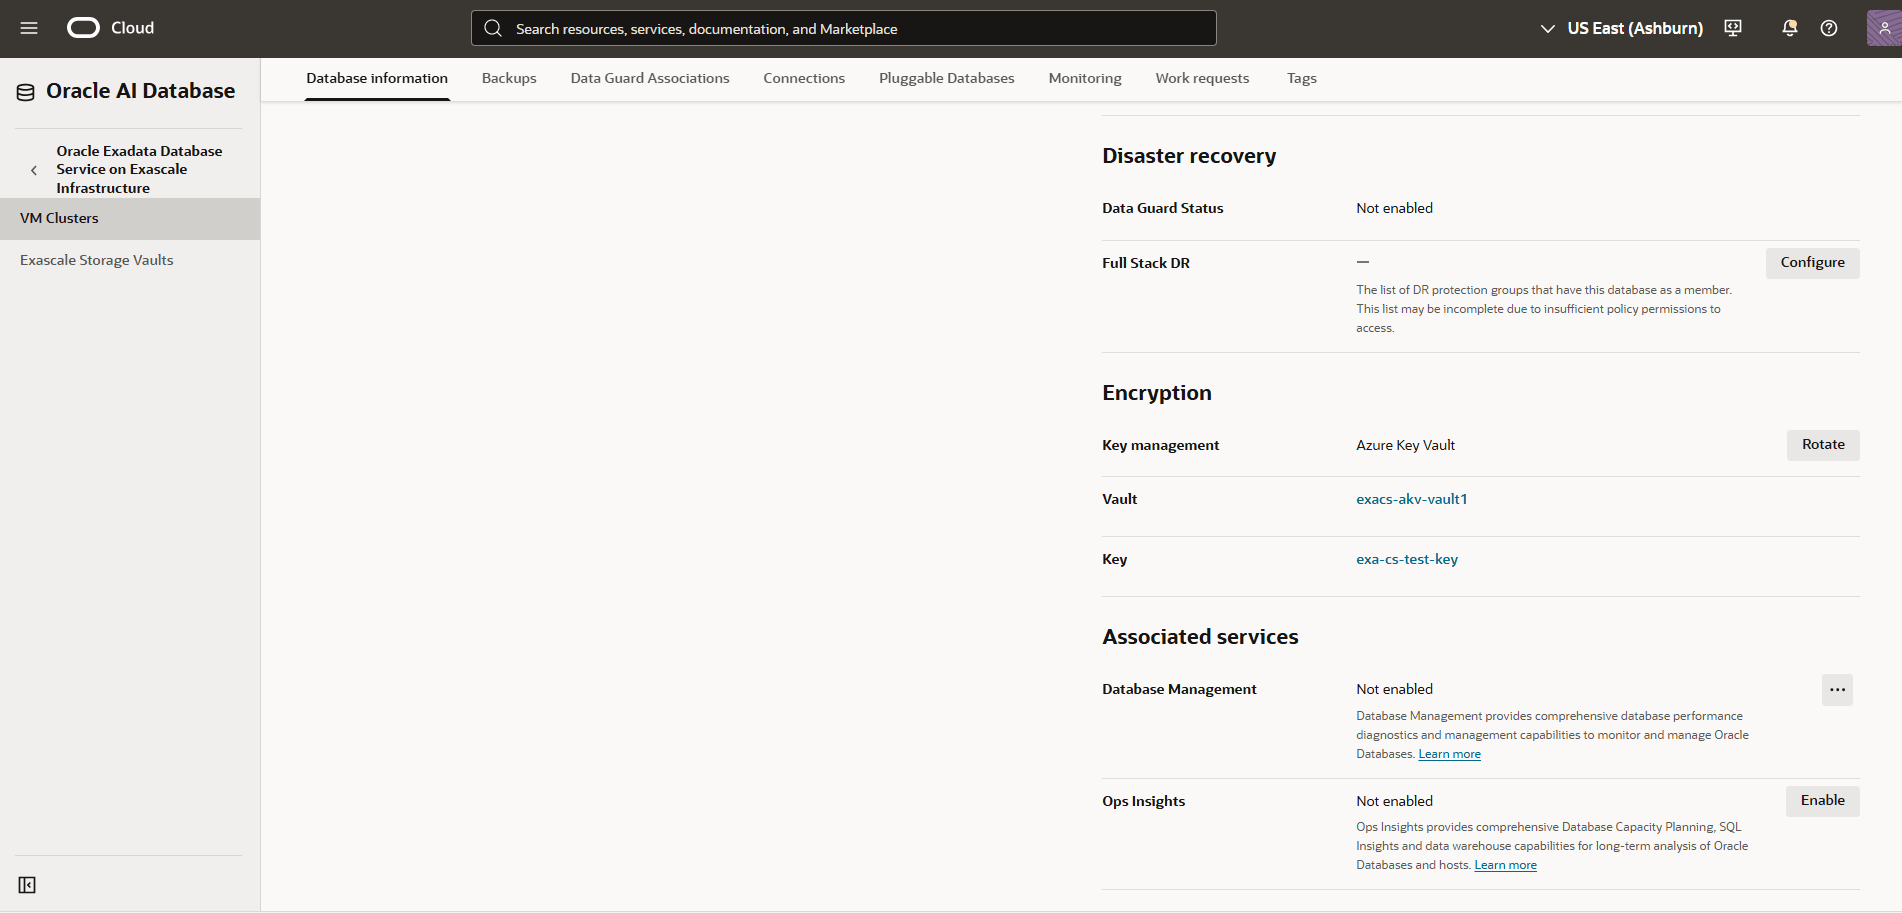Switch to the Monitoring tab

click(x=1085, y=78)
